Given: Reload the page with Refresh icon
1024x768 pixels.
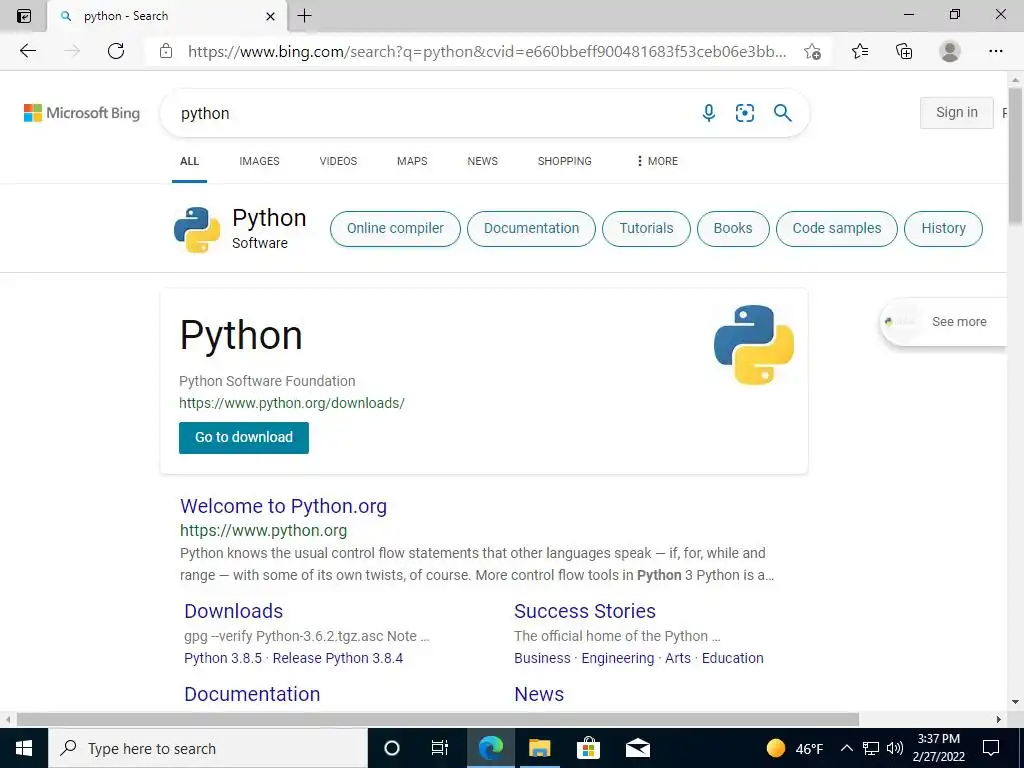Looking at the screenshot, I should coord(116,51).
